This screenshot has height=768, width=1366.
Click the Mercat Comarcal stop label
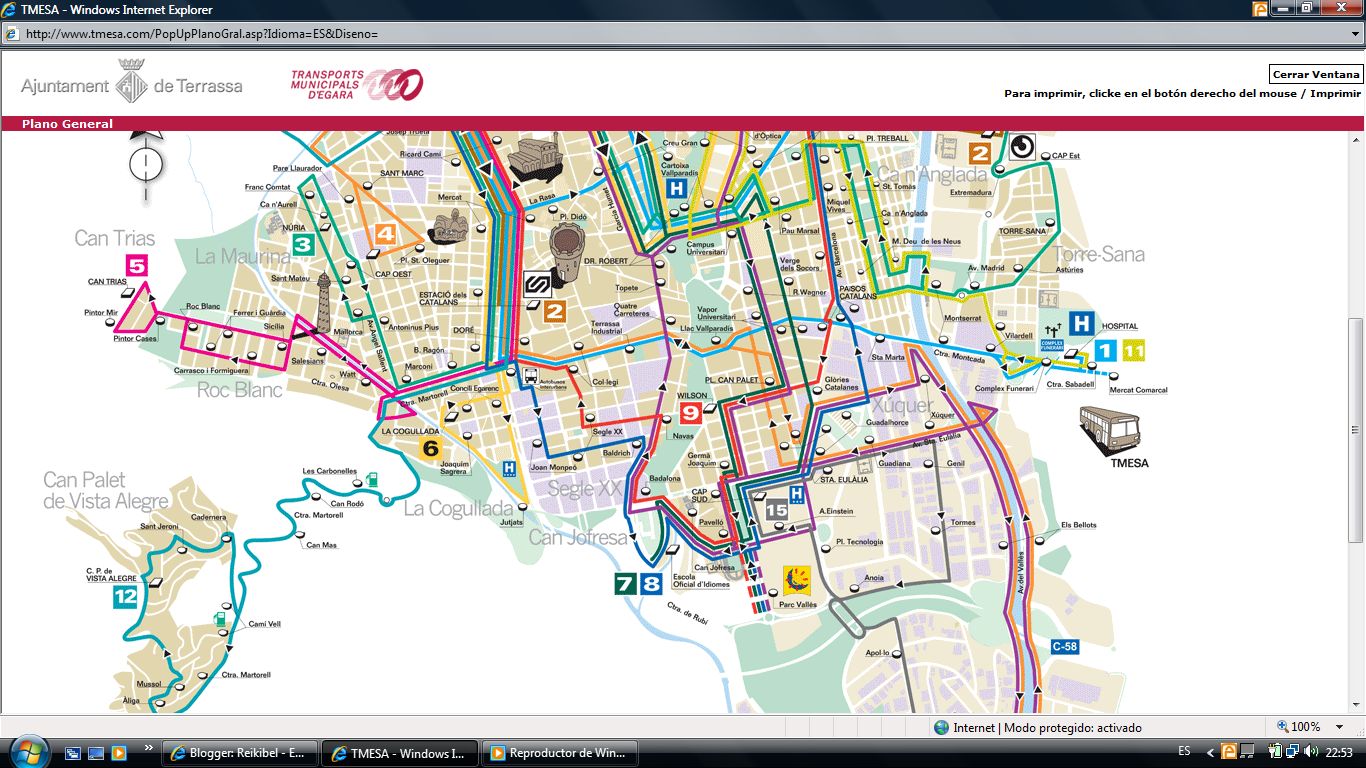coord(1138,390)
